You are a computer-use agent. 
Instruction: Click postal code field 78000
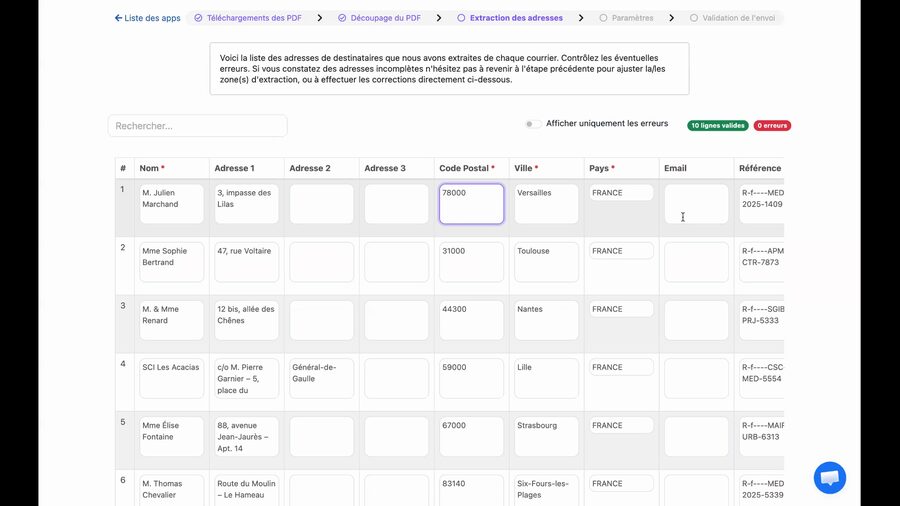[471, 204]
